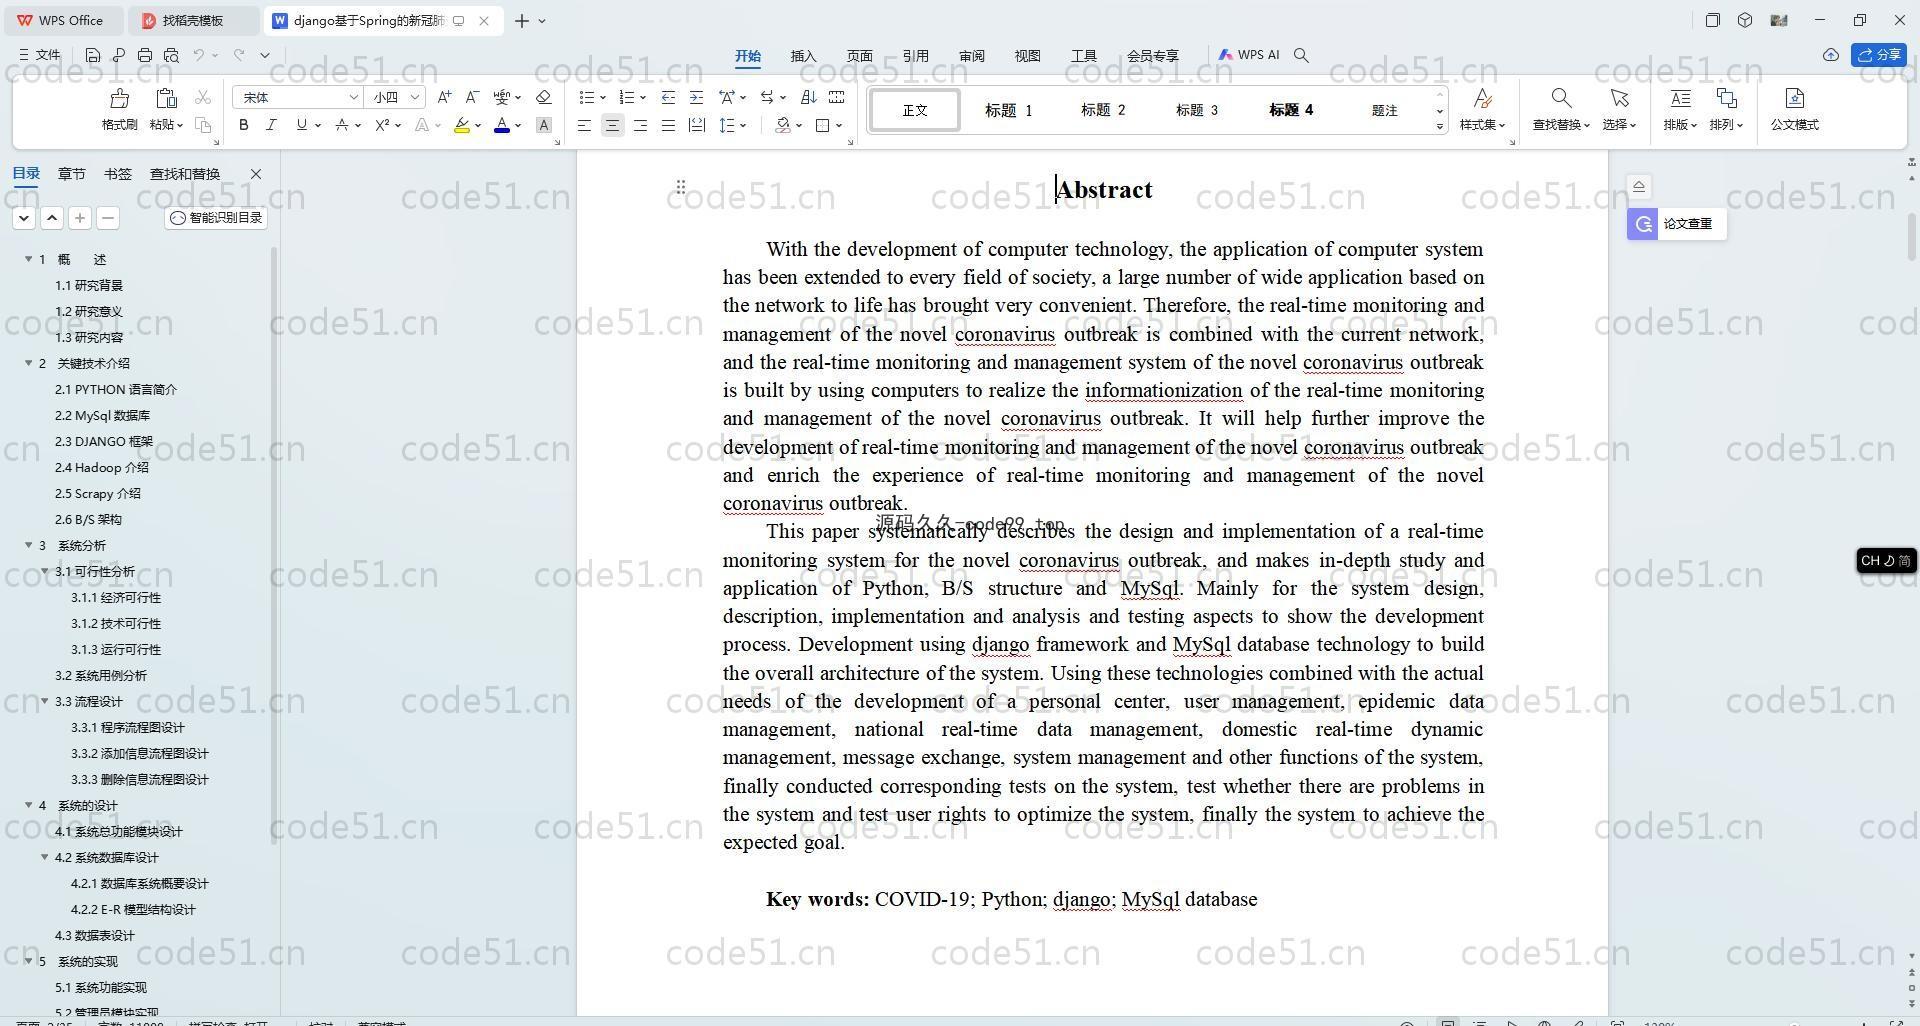
Task: Click the Increase Indent icon
Action: 696,97
